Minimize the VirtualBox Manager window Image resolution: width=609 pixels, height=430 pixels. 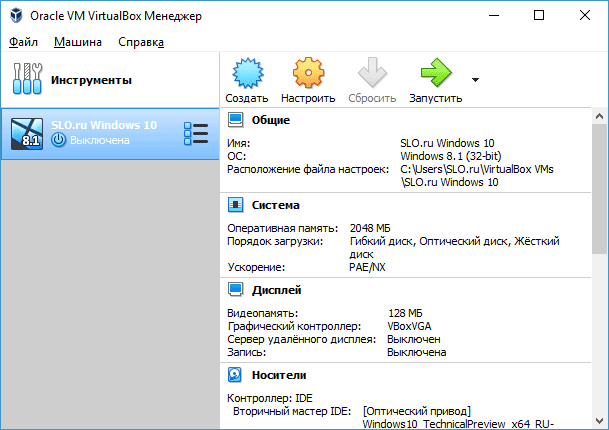494,16
